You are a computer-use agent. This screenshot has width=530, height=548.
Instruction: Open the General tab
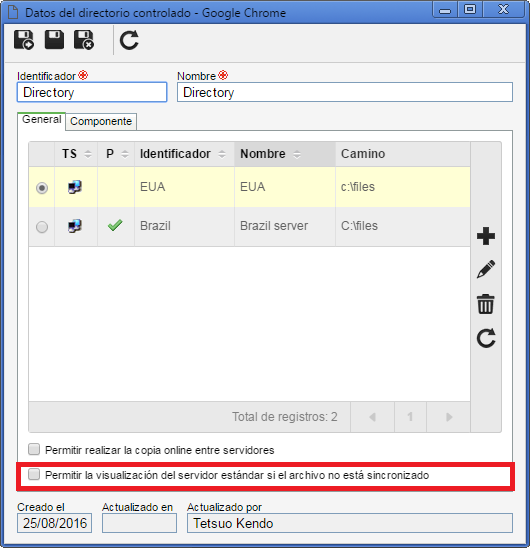click(42, 120)
